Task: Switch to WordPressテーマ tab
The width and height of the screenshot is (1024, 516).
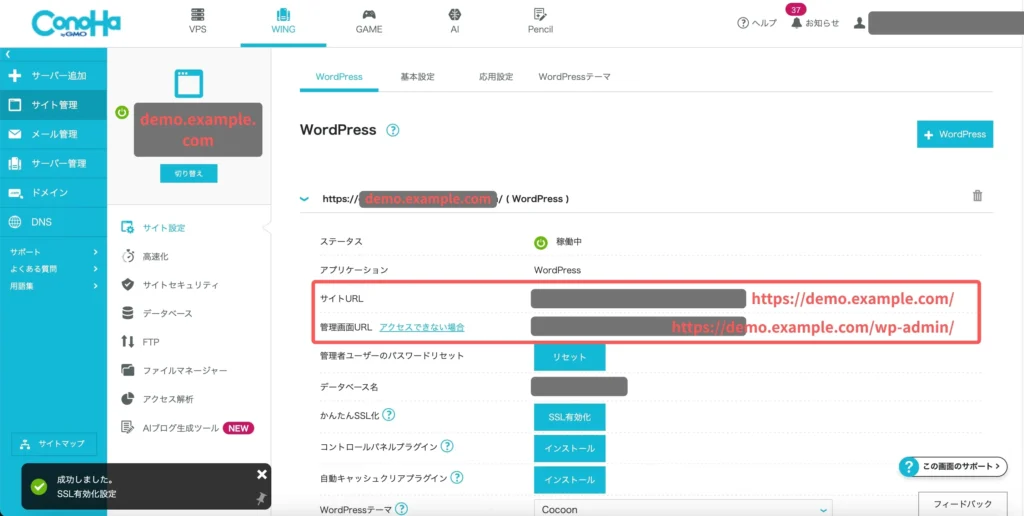Action: tap(574, 76)
